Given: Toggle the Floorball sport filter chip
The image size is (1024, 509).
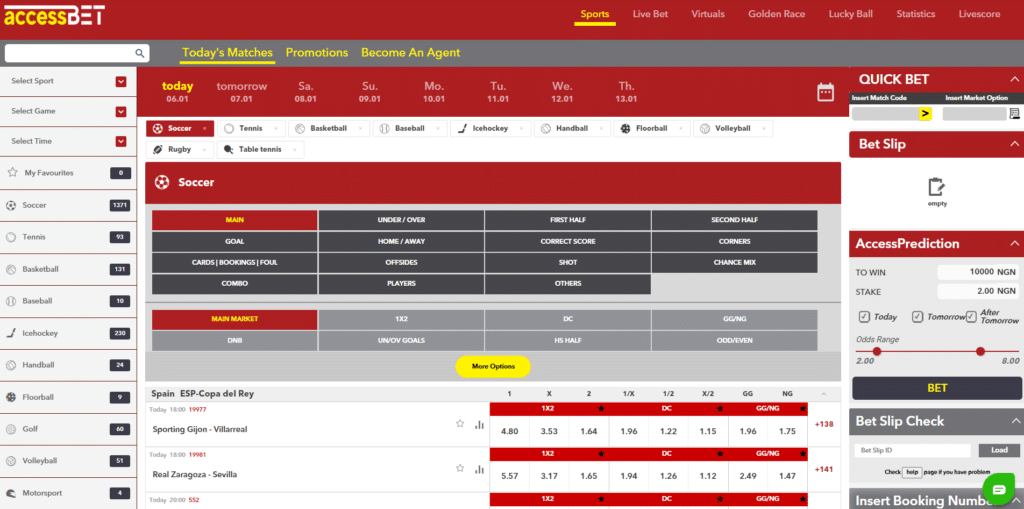Looking at the screenshot, I should click(x=652, y=129).
